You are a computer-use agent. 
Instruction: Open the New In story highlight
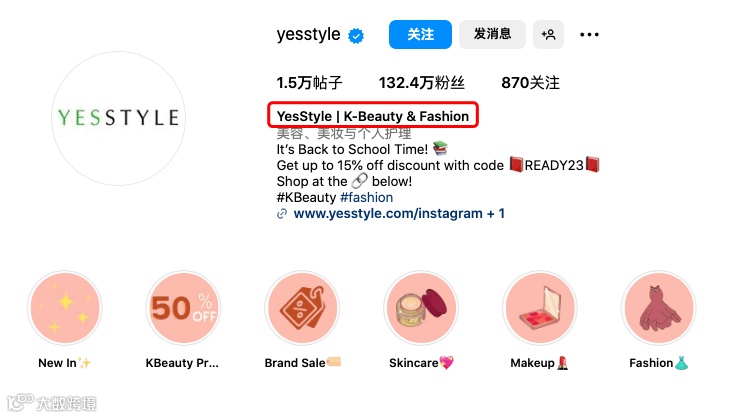[65, 308]
